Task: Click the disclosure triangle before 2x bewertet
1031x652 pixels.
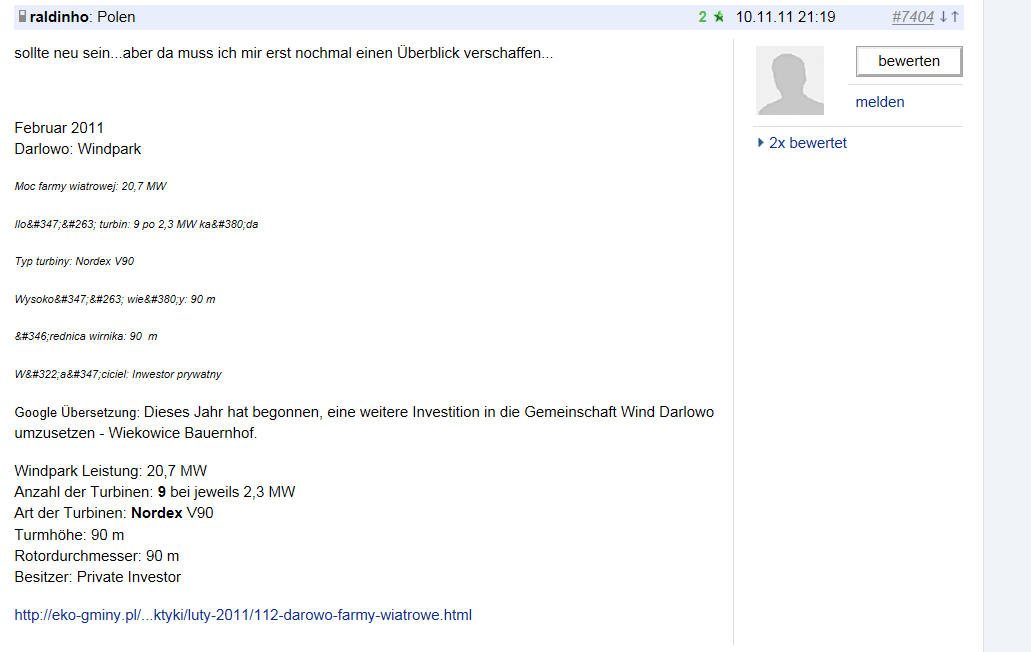Action: pyautogui.click(x=759, y=142)
